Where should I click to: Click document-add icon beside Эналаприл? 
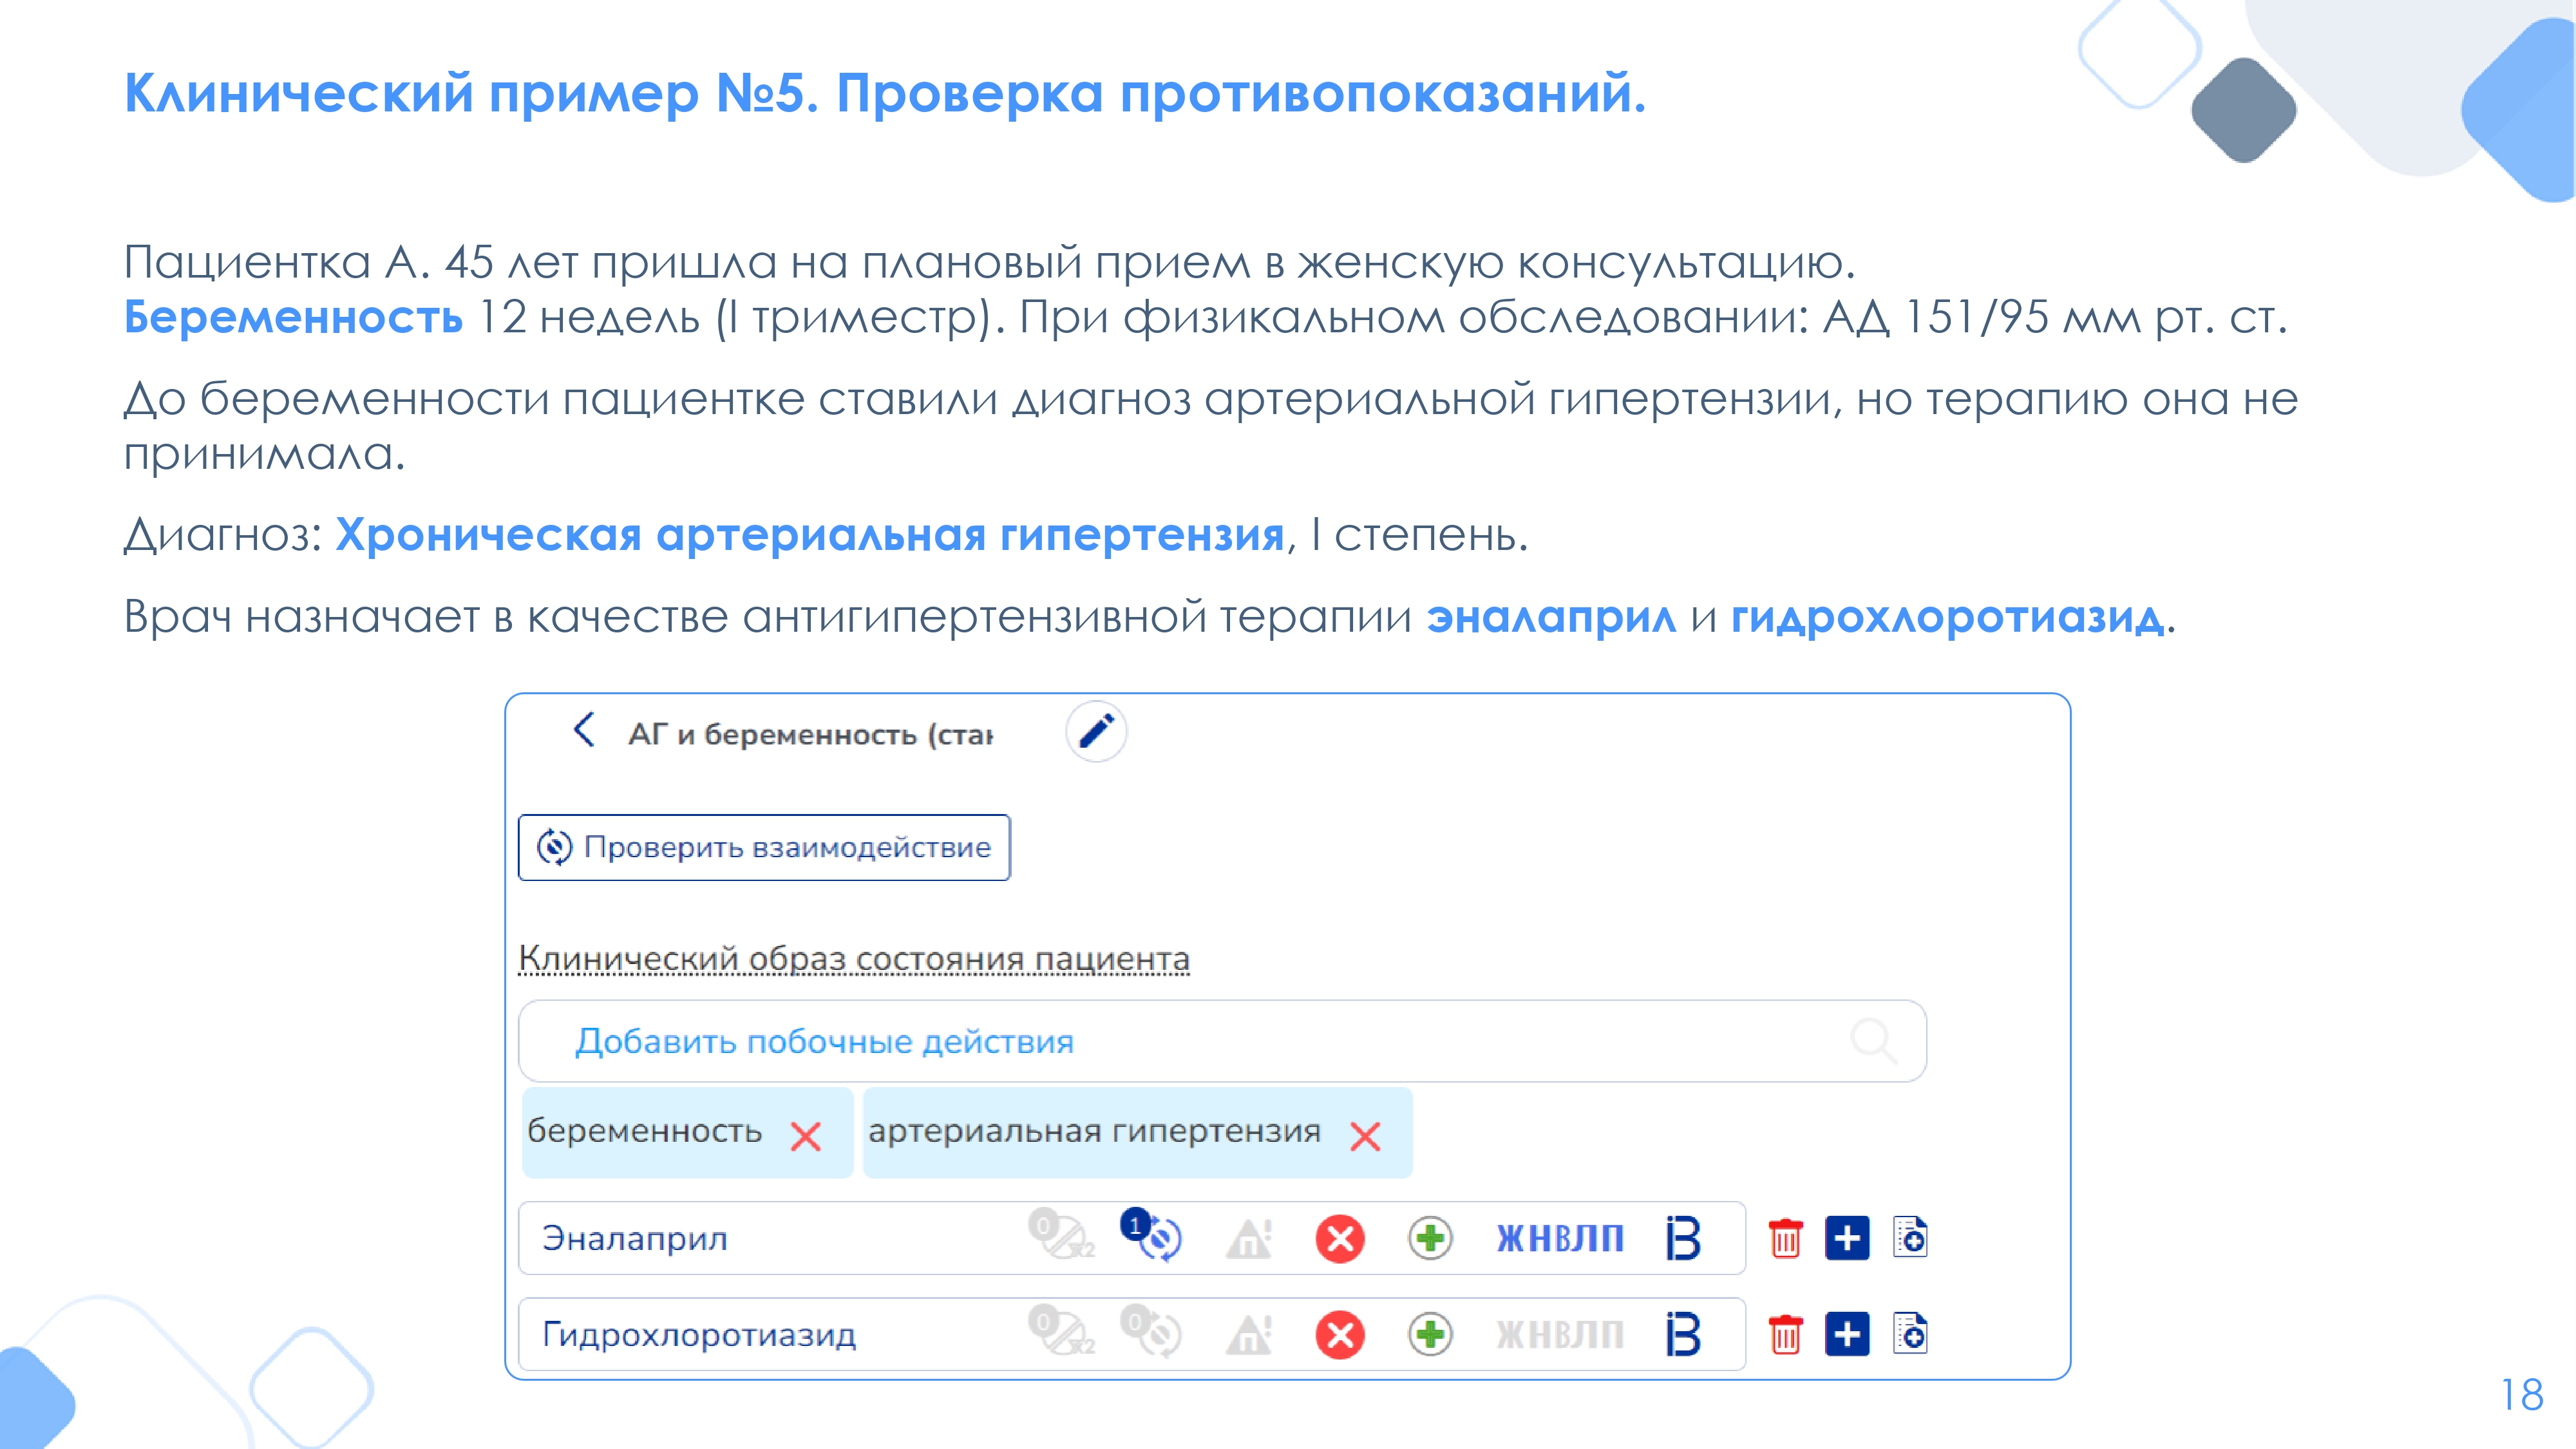(x=1910, y=1237)
